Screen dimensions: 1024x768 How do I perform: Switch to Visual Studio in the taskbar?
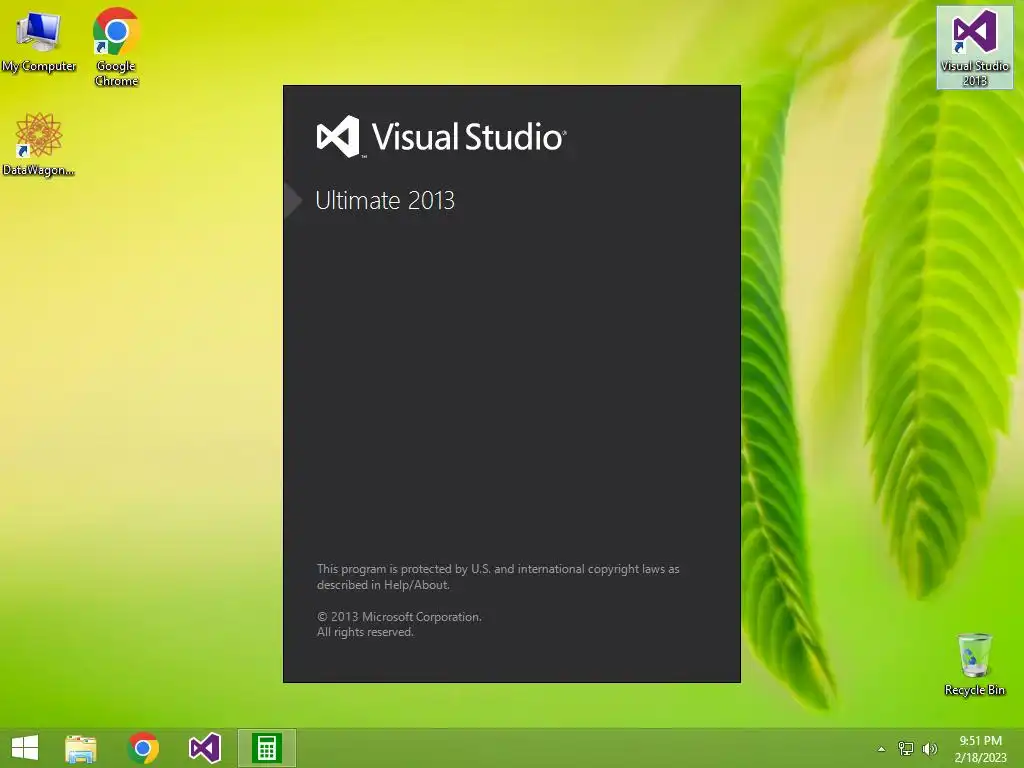pos(204,748)
